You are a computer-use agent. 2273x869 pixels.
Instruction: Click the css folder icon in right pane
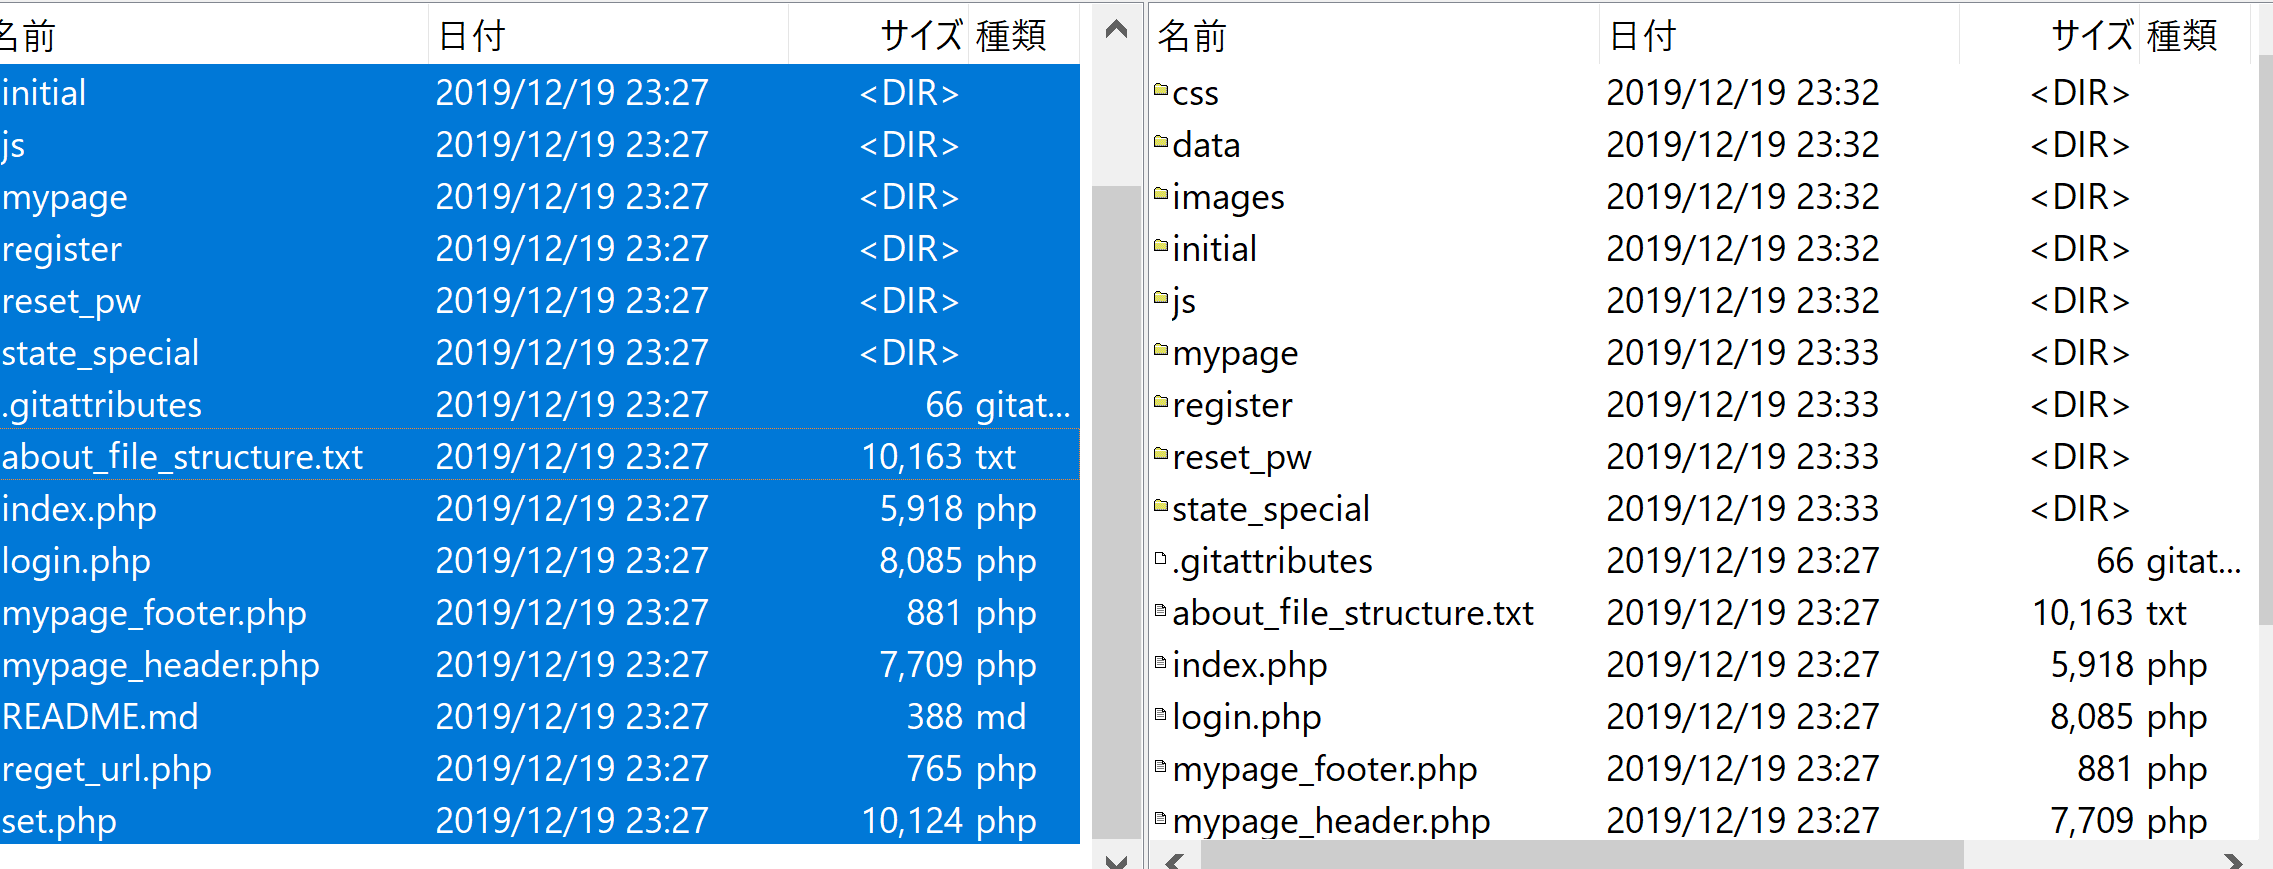coord(1161,90)
